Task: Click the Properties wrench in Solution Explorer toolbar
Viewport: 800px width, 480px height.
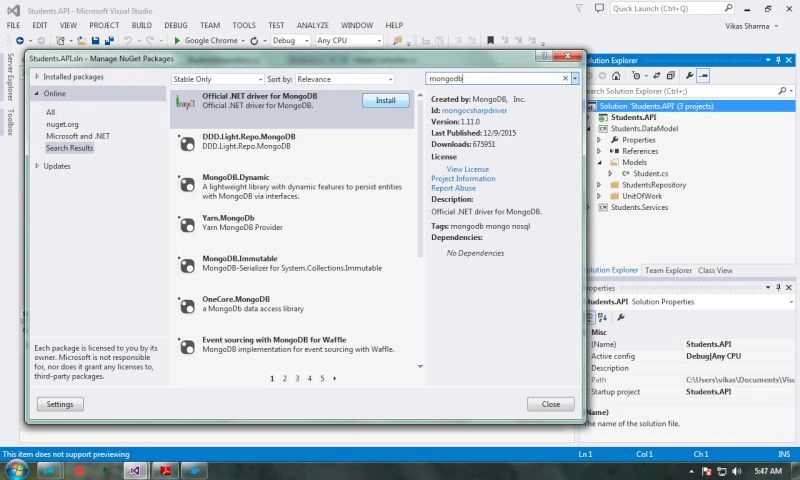Action: [x=689, y=75]
